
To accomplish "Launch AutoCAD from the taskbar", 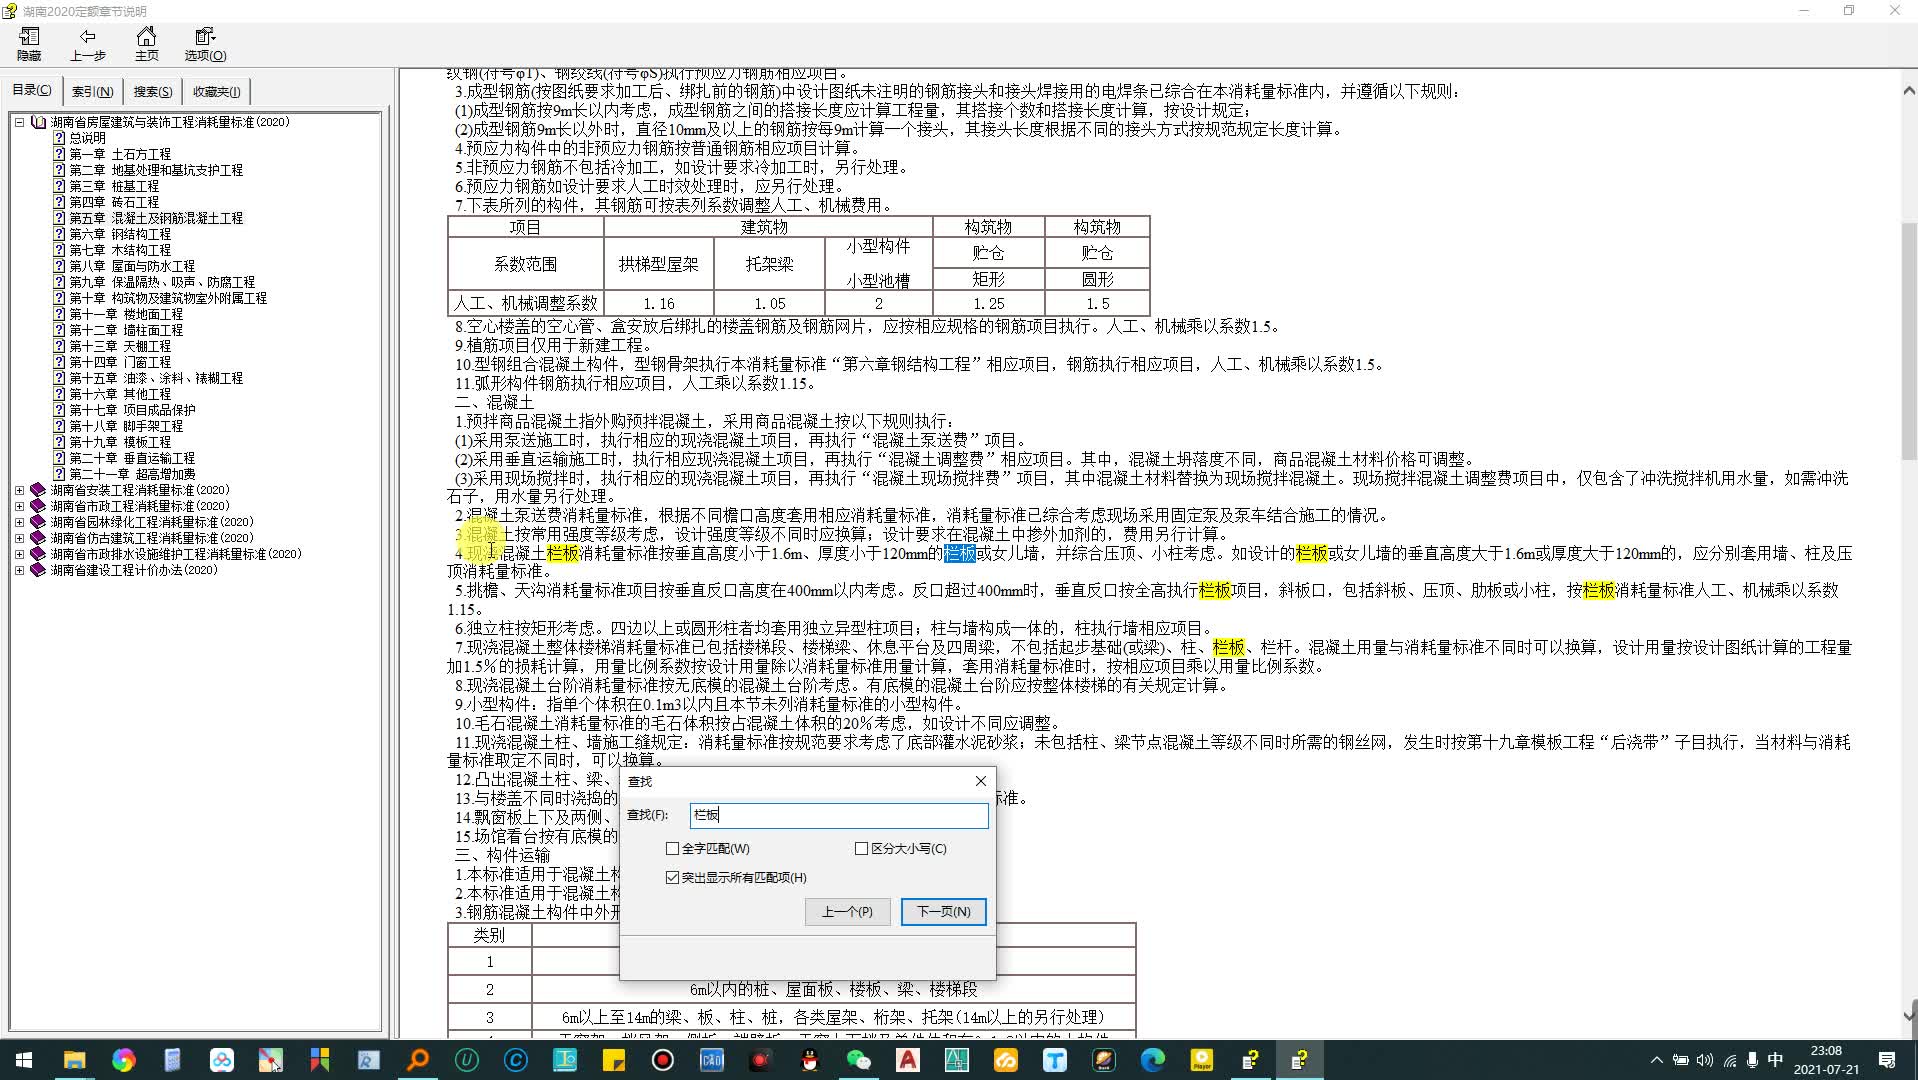I will pyautogui.click(x=908, y=1060).
